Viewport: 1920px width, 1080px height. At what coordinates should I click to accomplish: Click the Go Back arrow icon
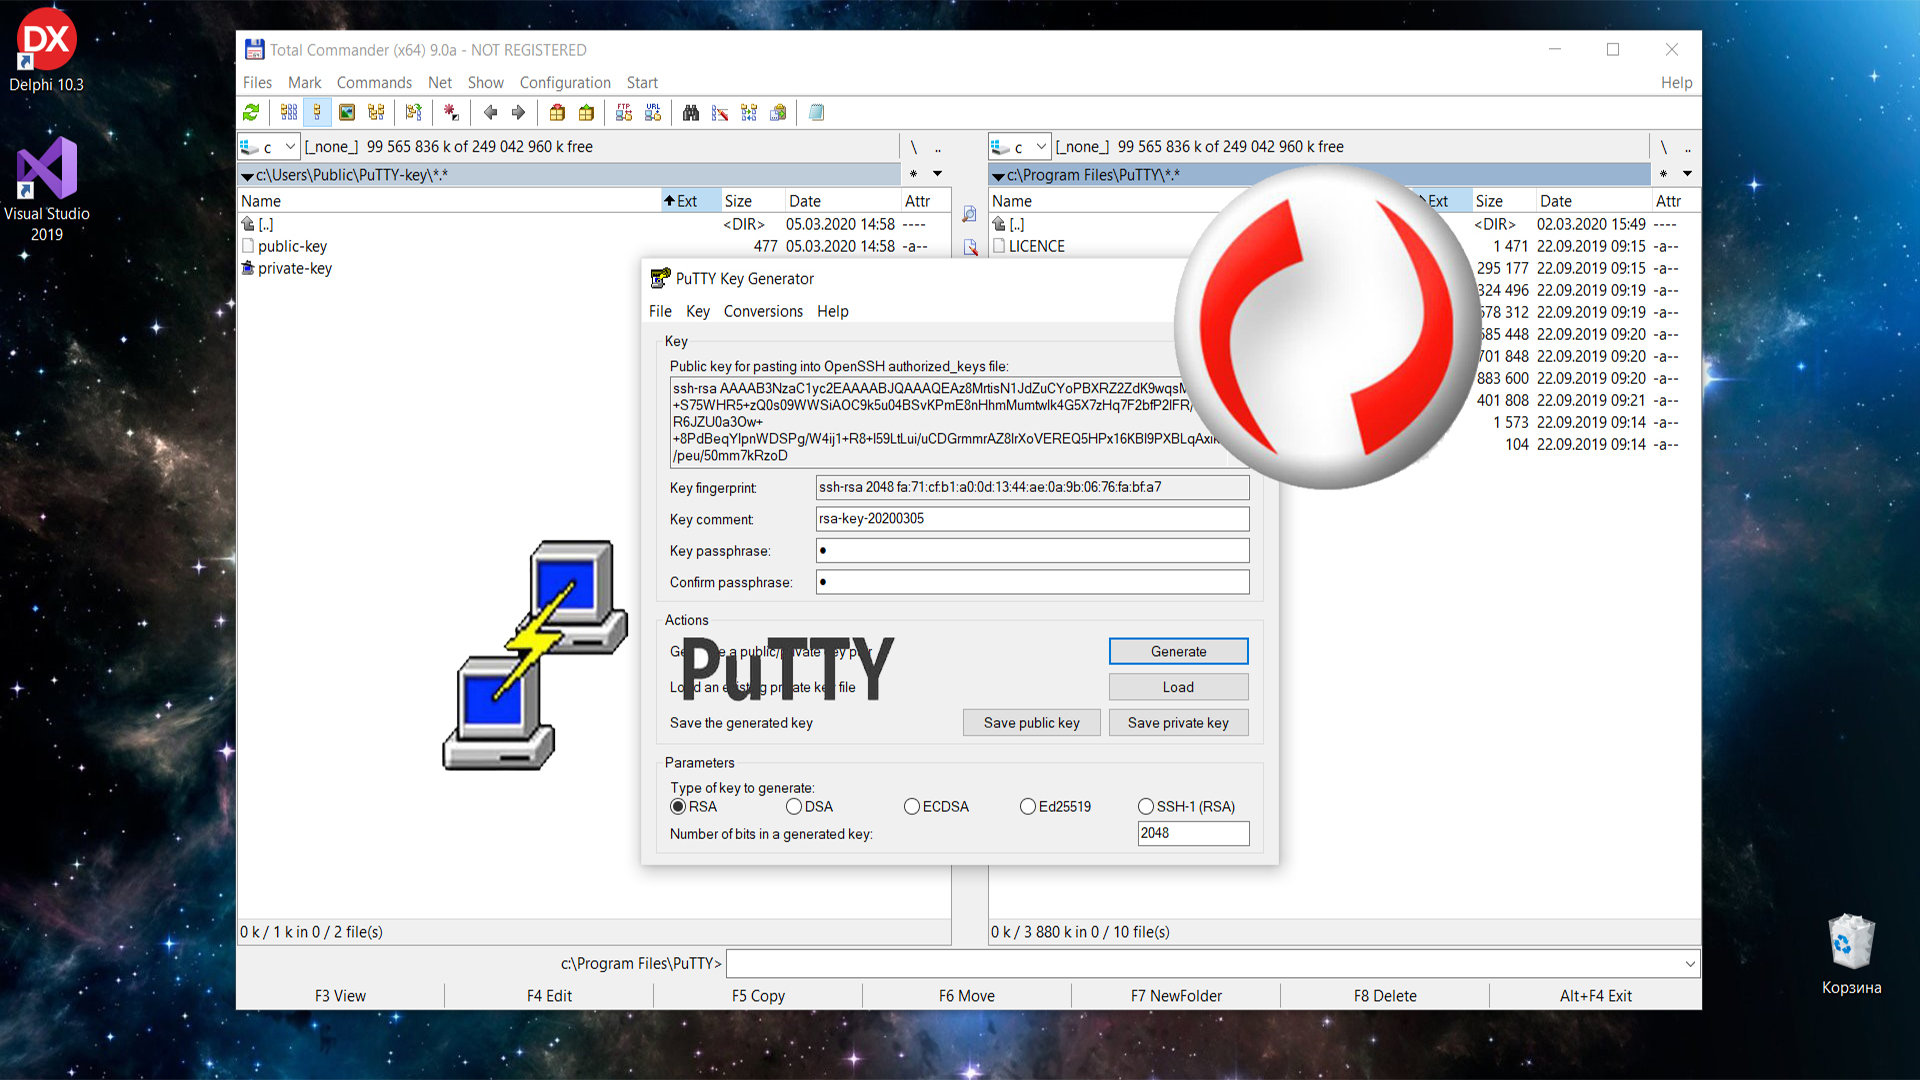coord(490,113)
